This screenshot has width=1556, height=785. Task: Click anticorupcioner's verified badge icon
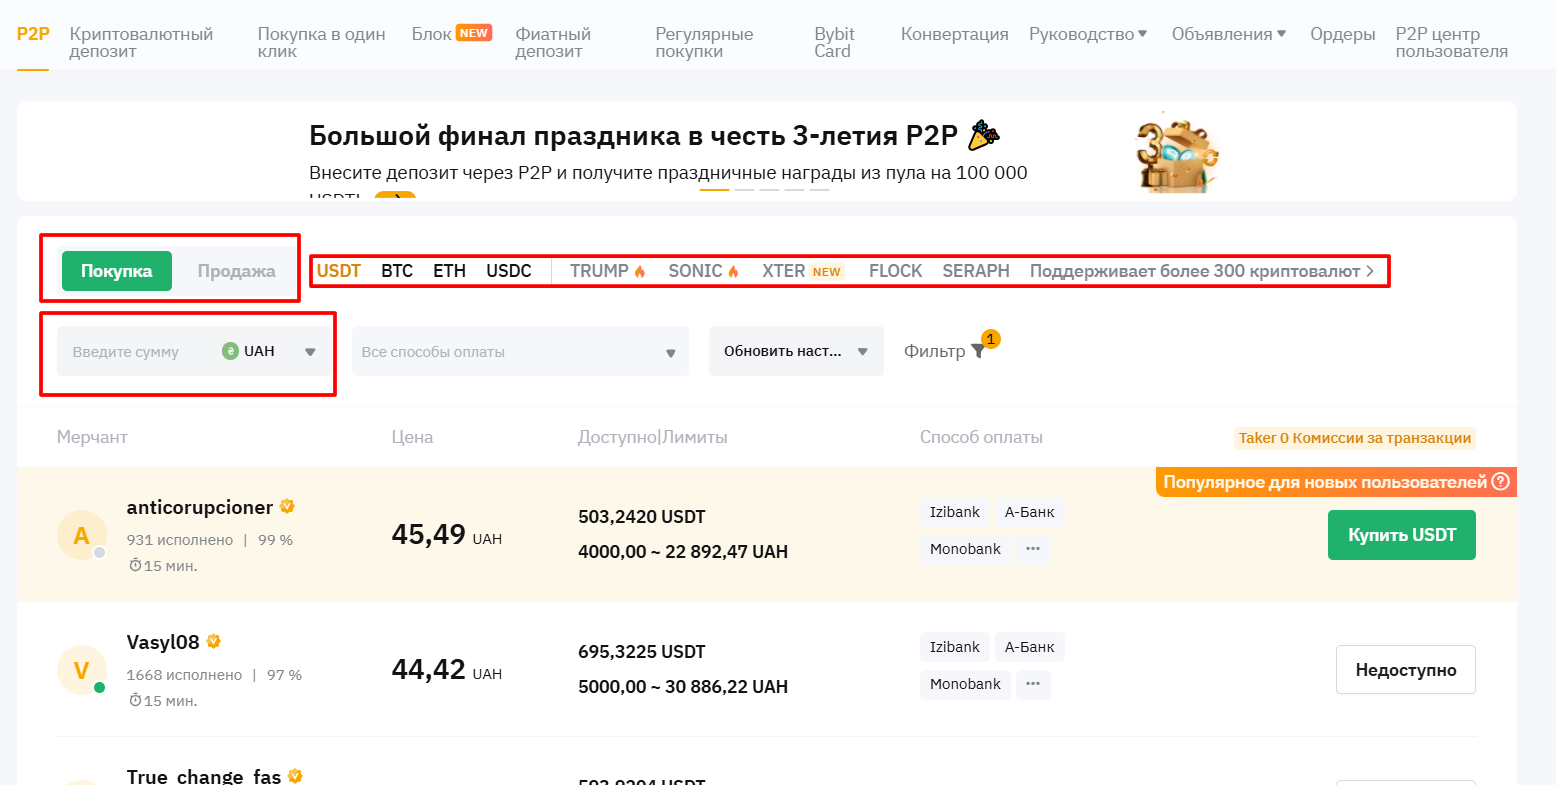[x=287, y=507]
